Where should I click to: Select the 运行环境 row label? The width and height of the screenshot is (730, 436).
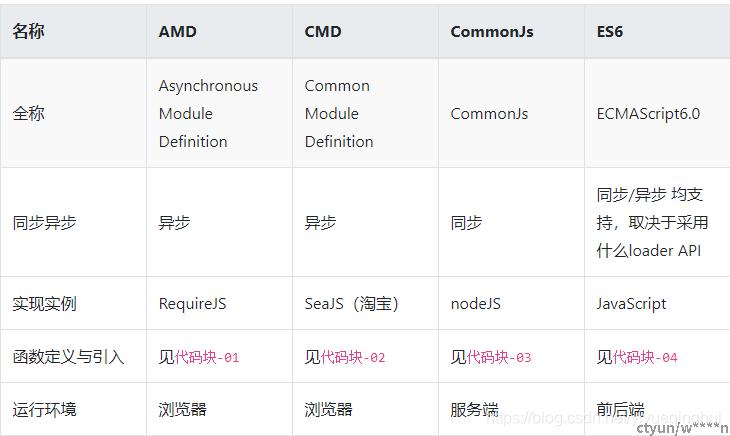tap(44, 409)
